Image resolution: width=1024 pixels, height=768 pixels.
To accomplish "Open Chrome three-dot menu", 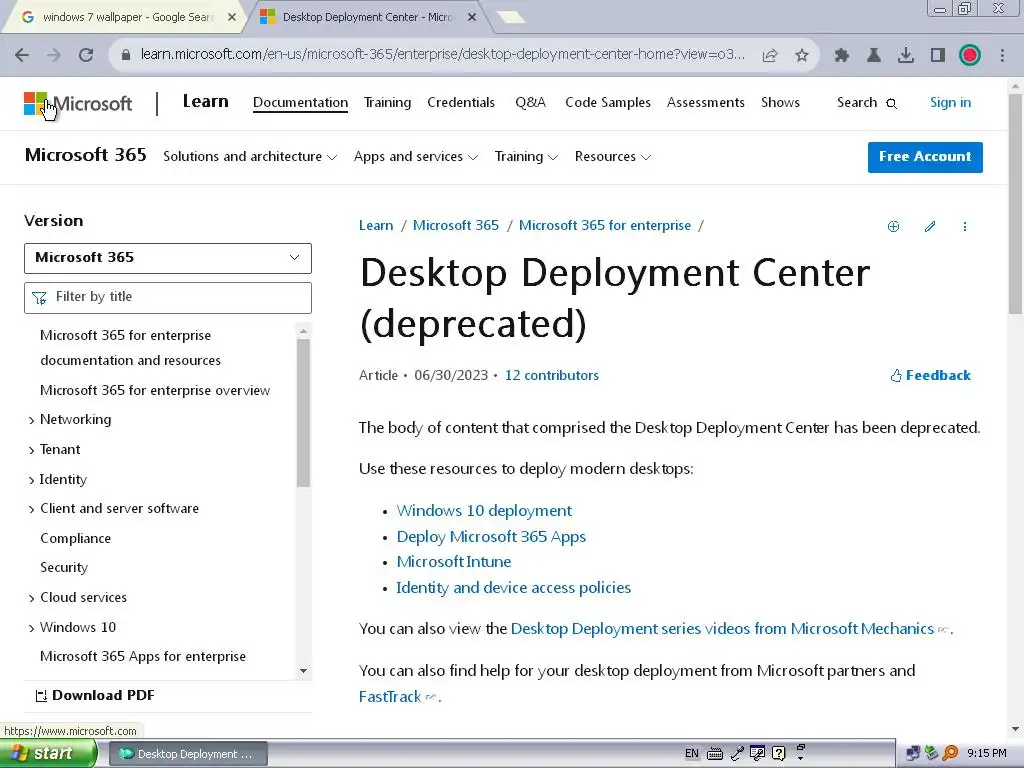I will coord(1002,55).
